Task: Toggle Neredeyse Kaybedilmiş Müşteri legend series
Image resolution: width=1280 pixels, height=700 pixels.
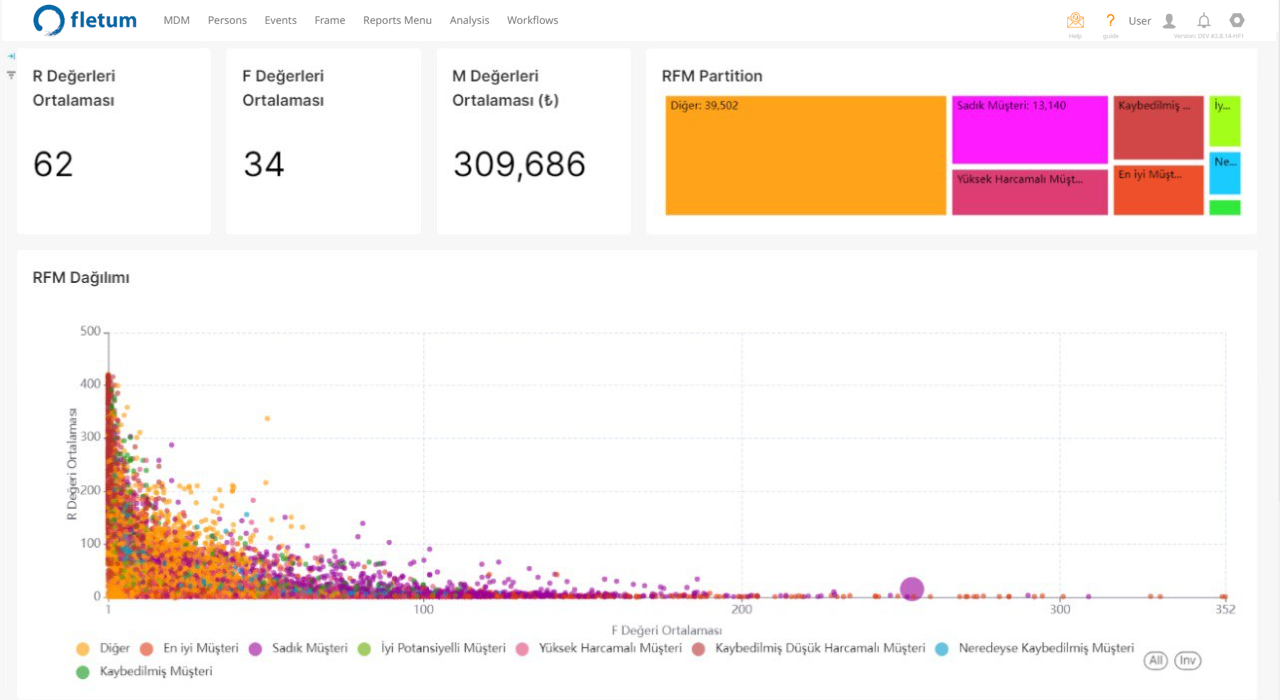Action: click(1034, 648)
